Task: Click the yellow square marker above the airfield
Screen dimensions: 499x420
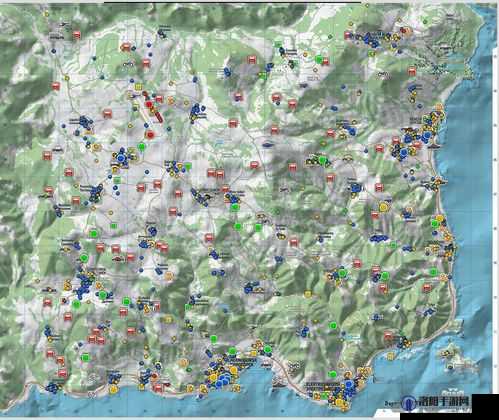Action: 138,87
